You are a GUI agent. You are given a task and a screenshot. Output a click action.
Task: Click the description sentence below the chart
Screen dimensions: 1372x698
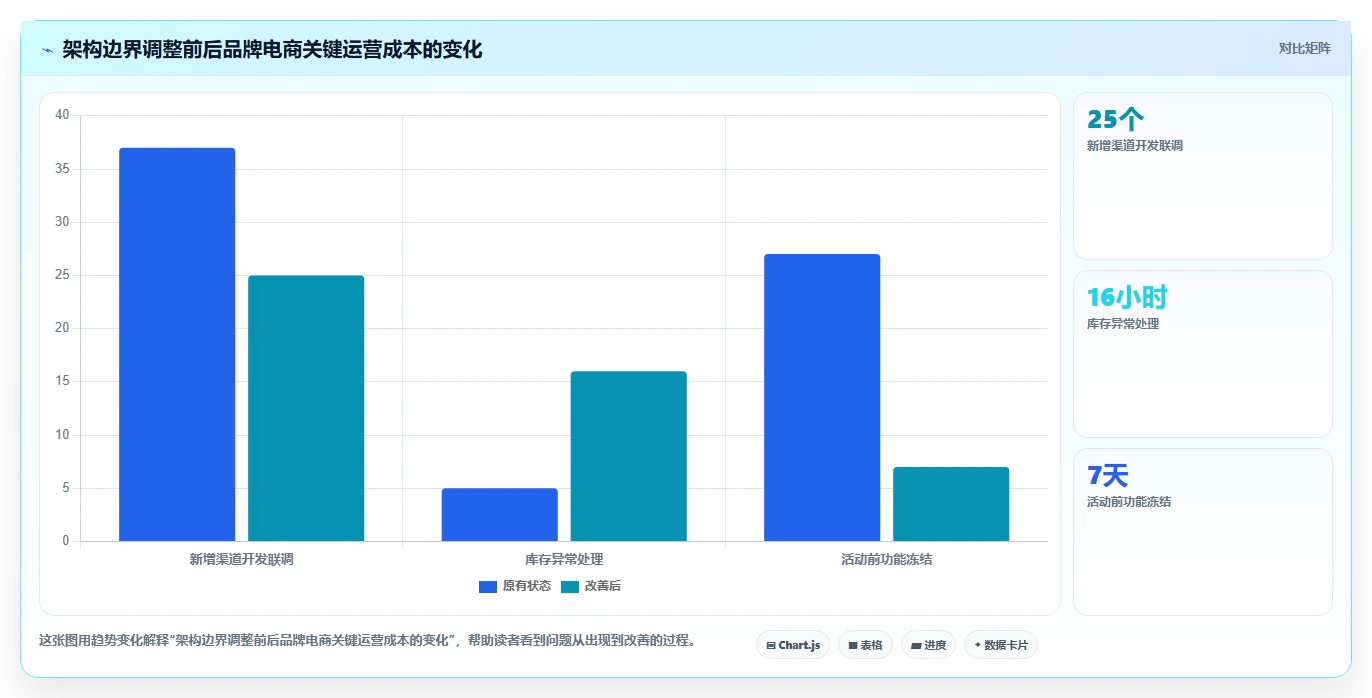367,641
